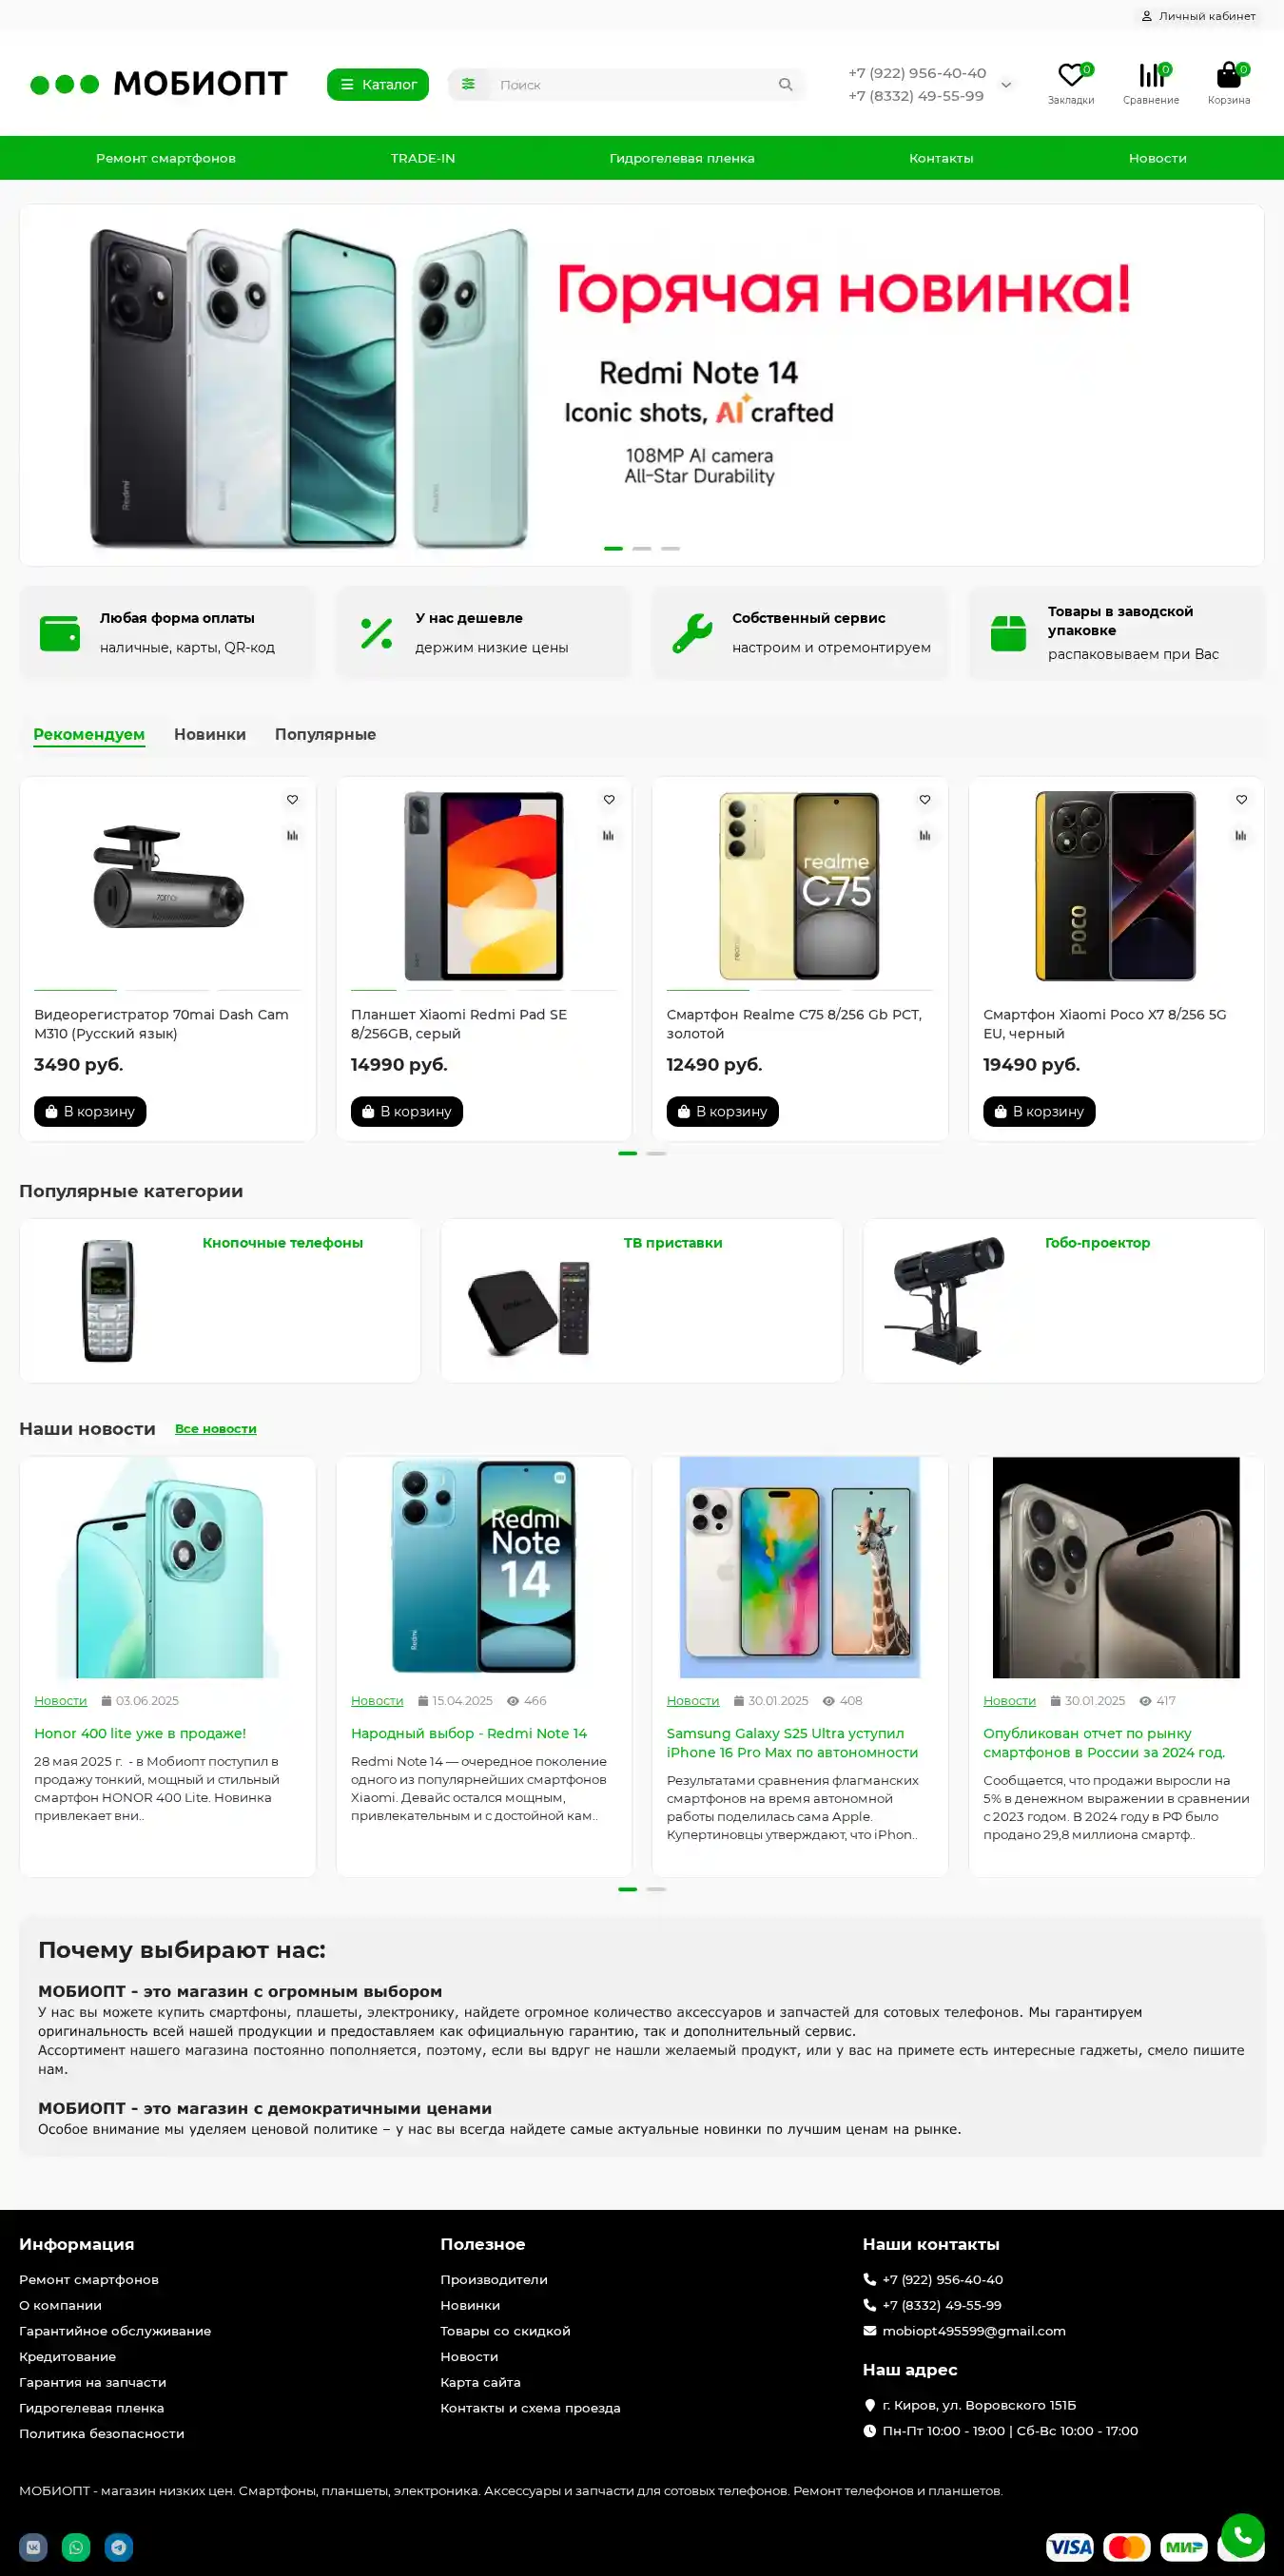Image resolution: width=1284 pixels, height=2576 pixels.
Task: Open the Каталог menu button
Action: pyautogui.click(x=378, y=85)
